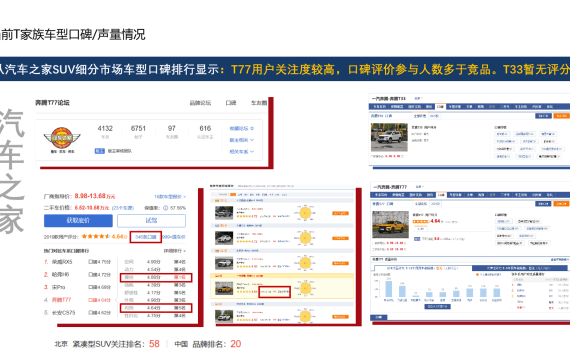Click yellow SUV photo on 一汽奔腾-奔腾T77 page
This screenshot has height=360, width=570.
[x=390, y=224]
